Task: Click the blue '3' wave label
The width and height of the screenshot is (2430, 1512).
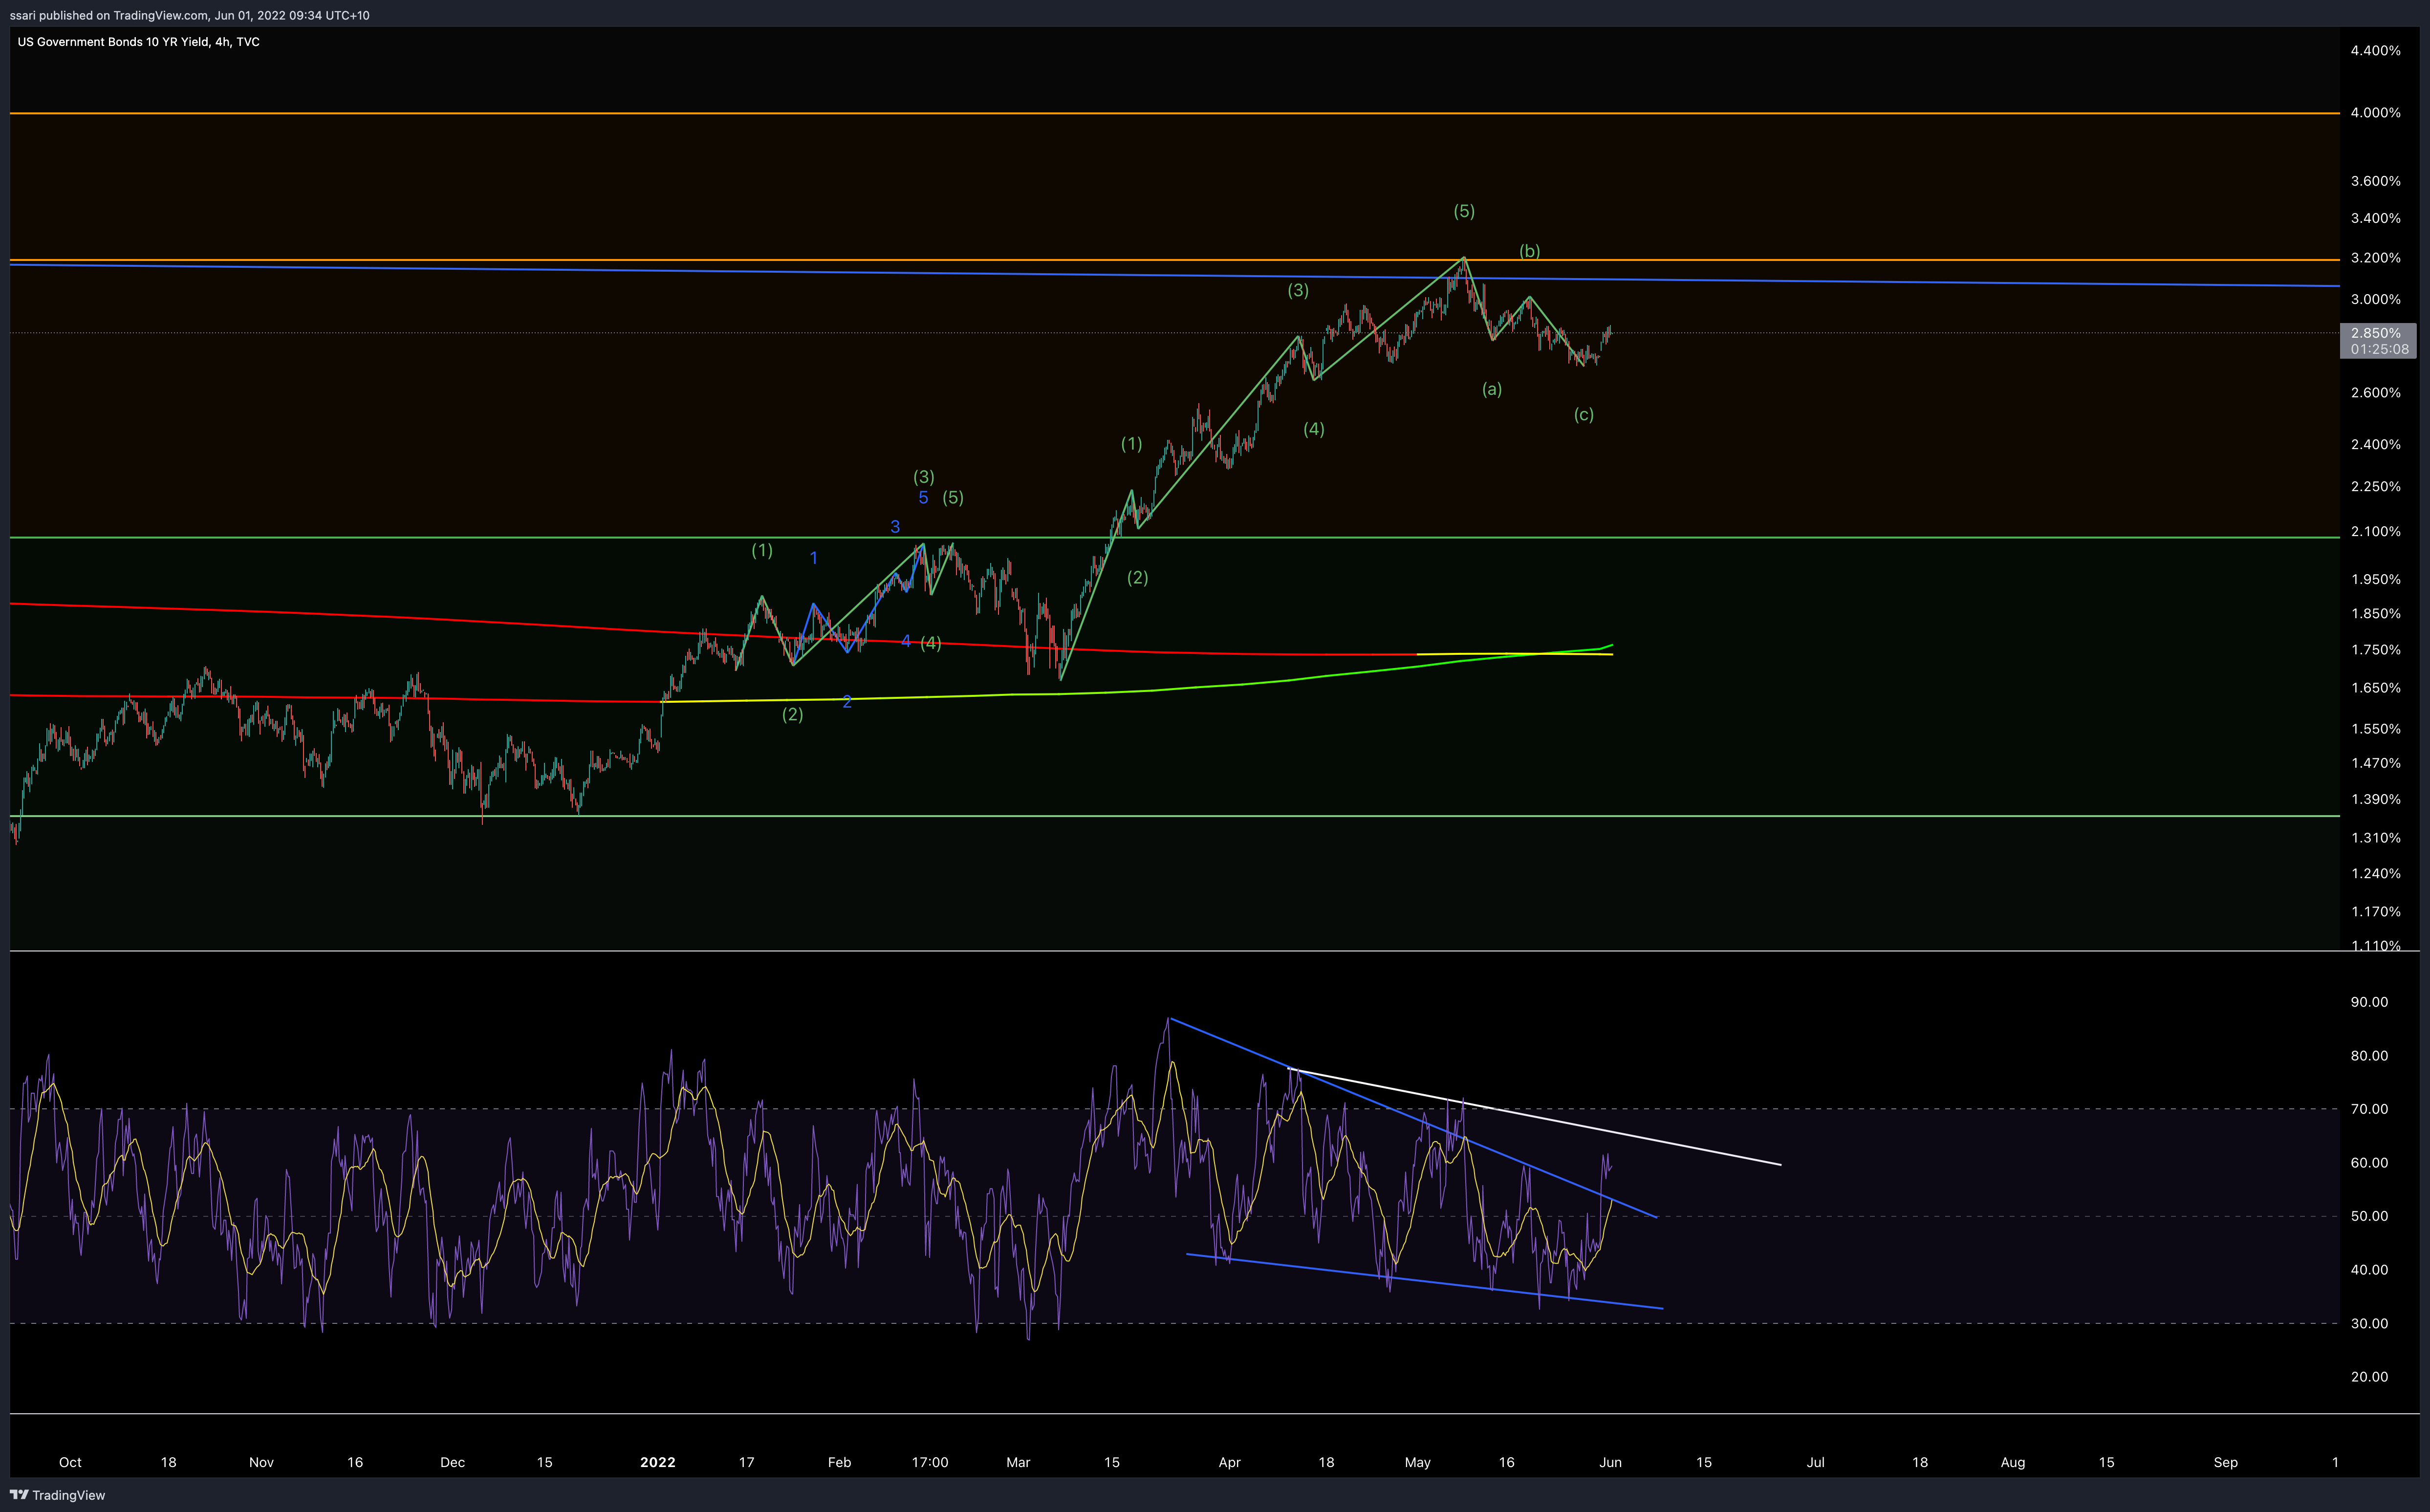Action: [x=895, y=526]
